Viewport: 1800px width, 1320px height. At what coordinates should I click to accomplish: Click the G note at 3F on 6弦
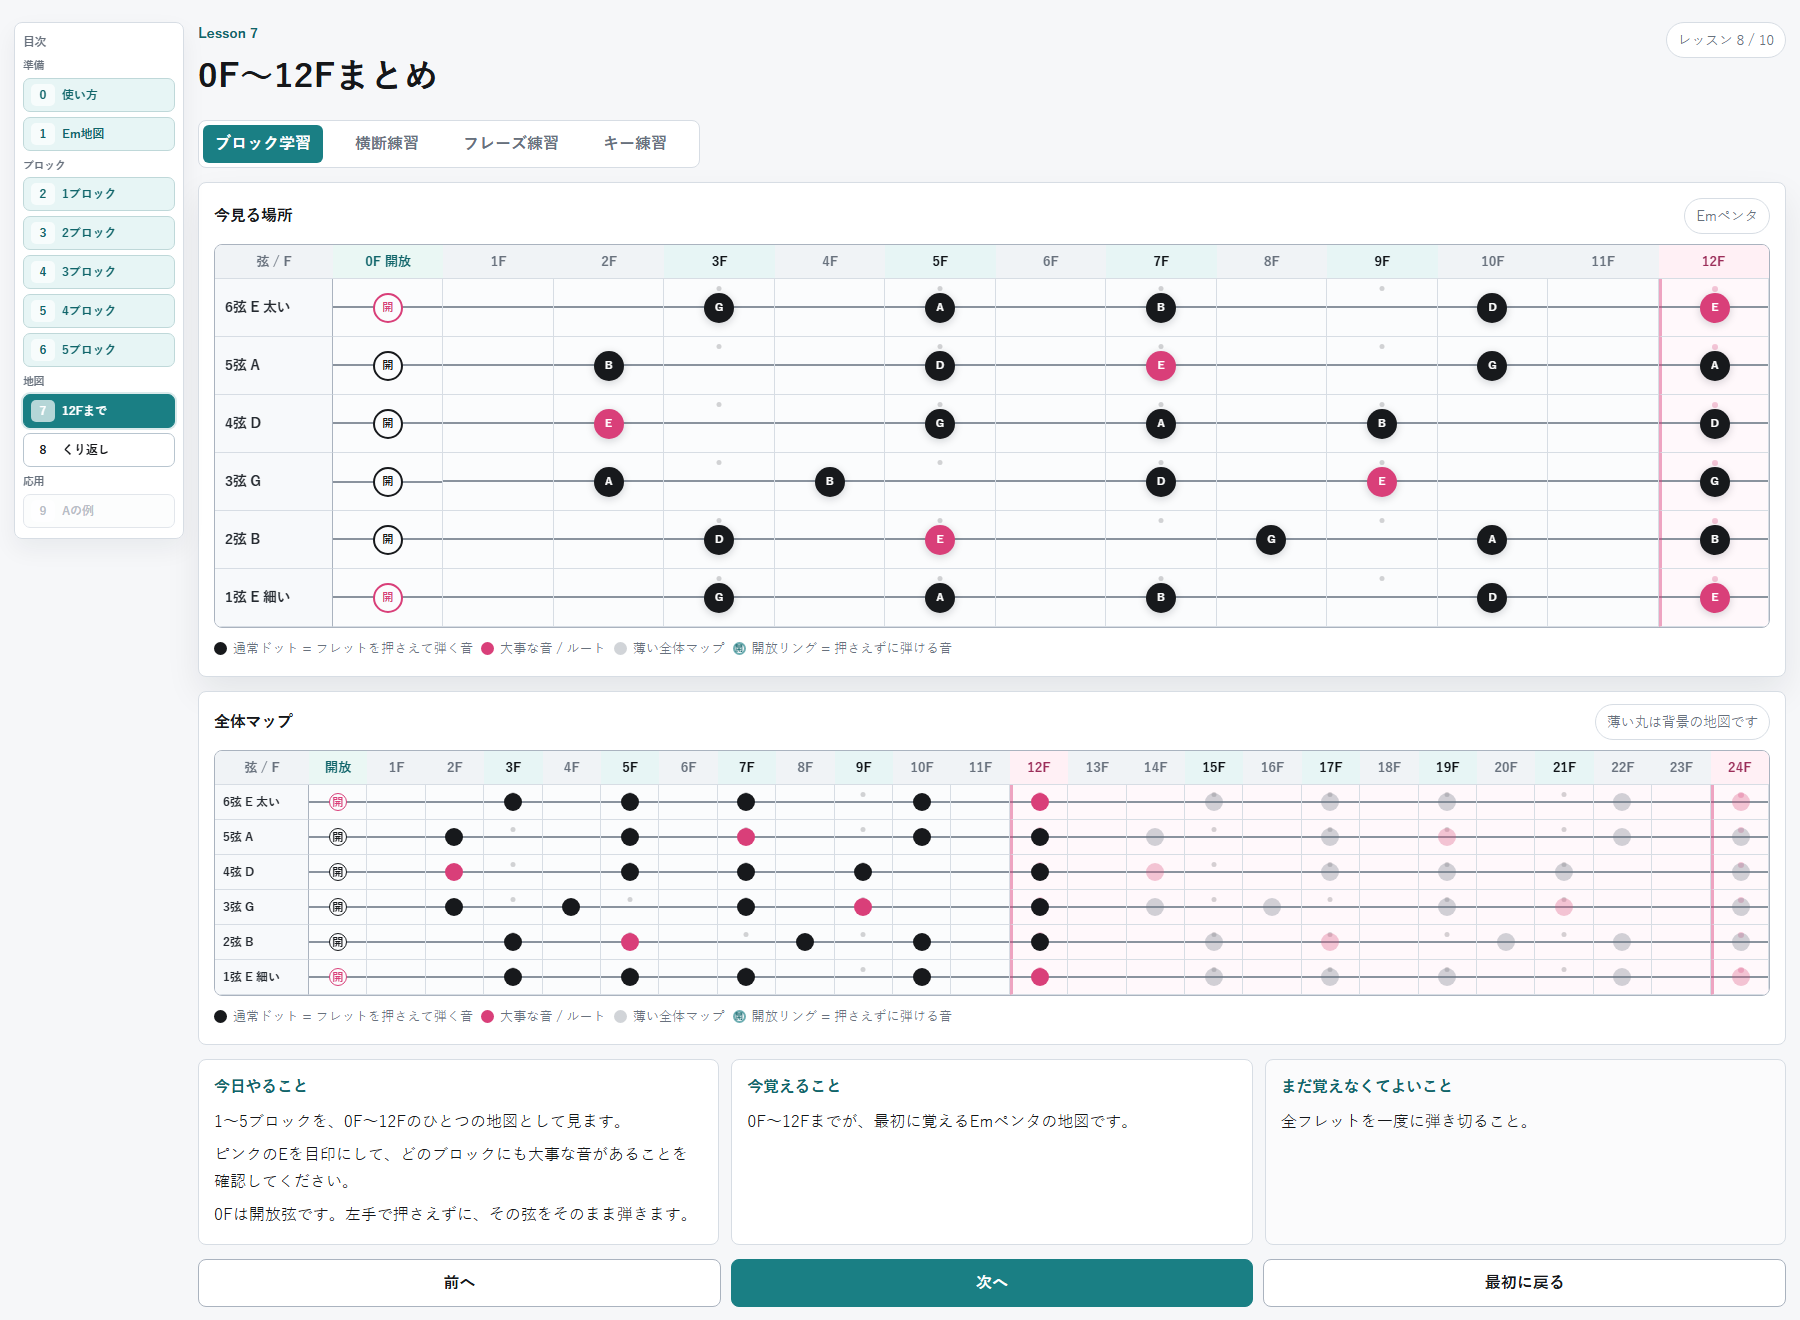pos(719,308)
